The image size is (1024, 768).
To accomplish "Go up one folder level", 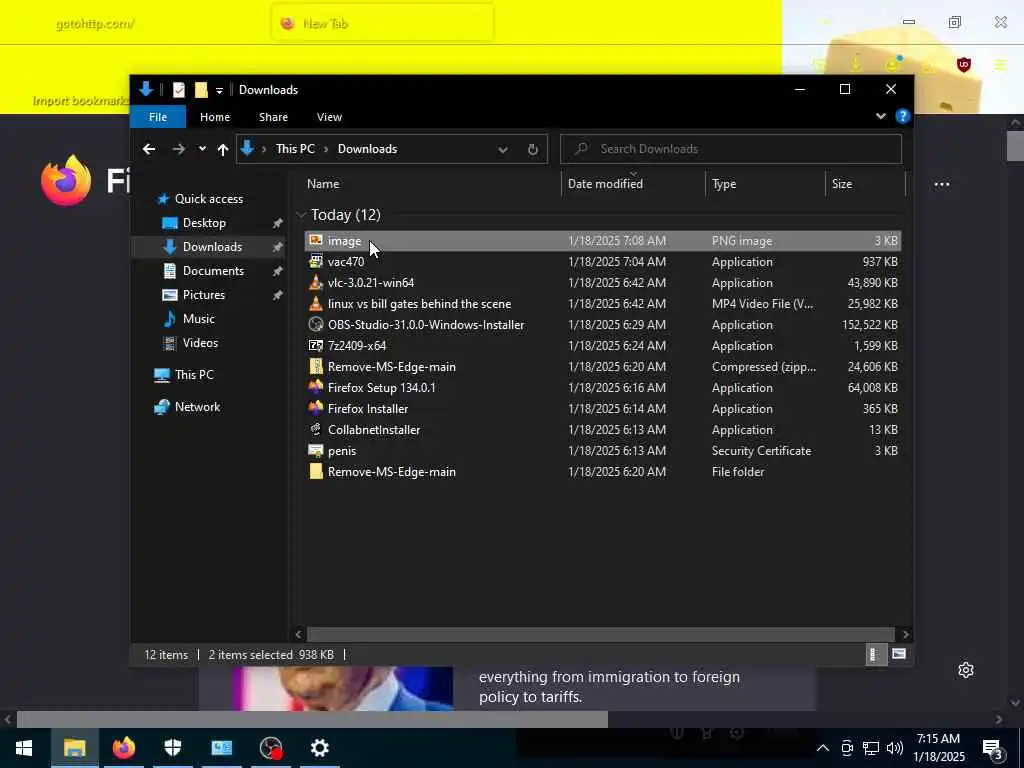I will [223, 150].
